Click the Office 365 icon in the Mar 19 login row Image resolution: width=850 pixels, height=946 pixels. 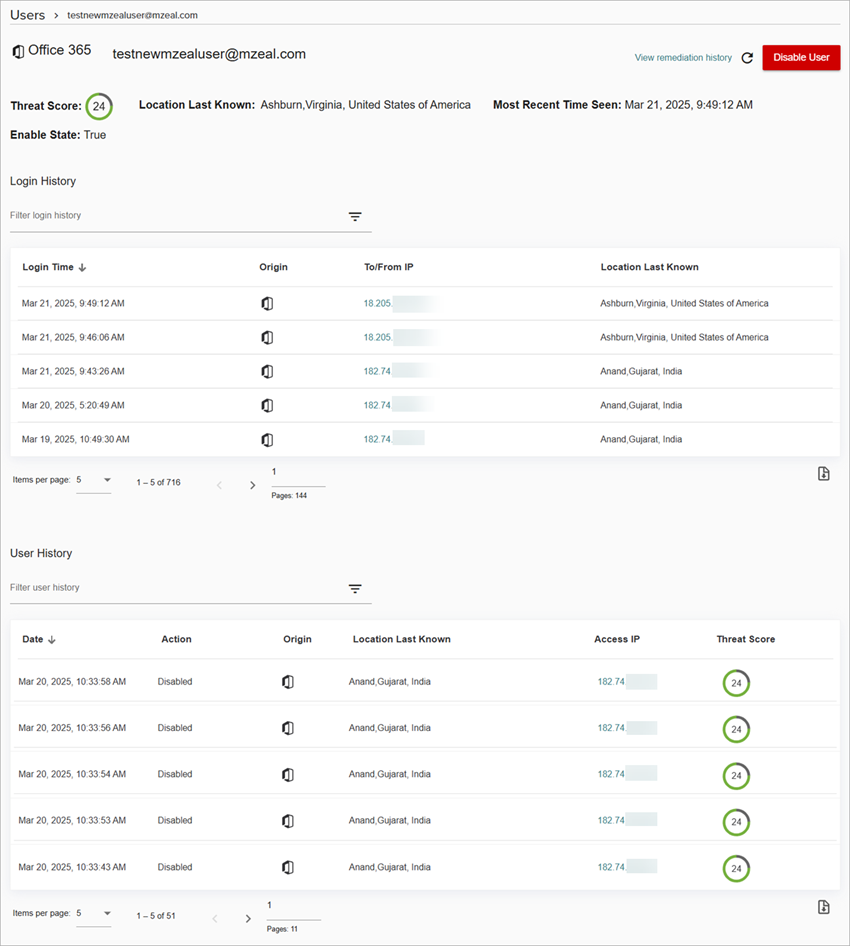(x=267, y=439)
